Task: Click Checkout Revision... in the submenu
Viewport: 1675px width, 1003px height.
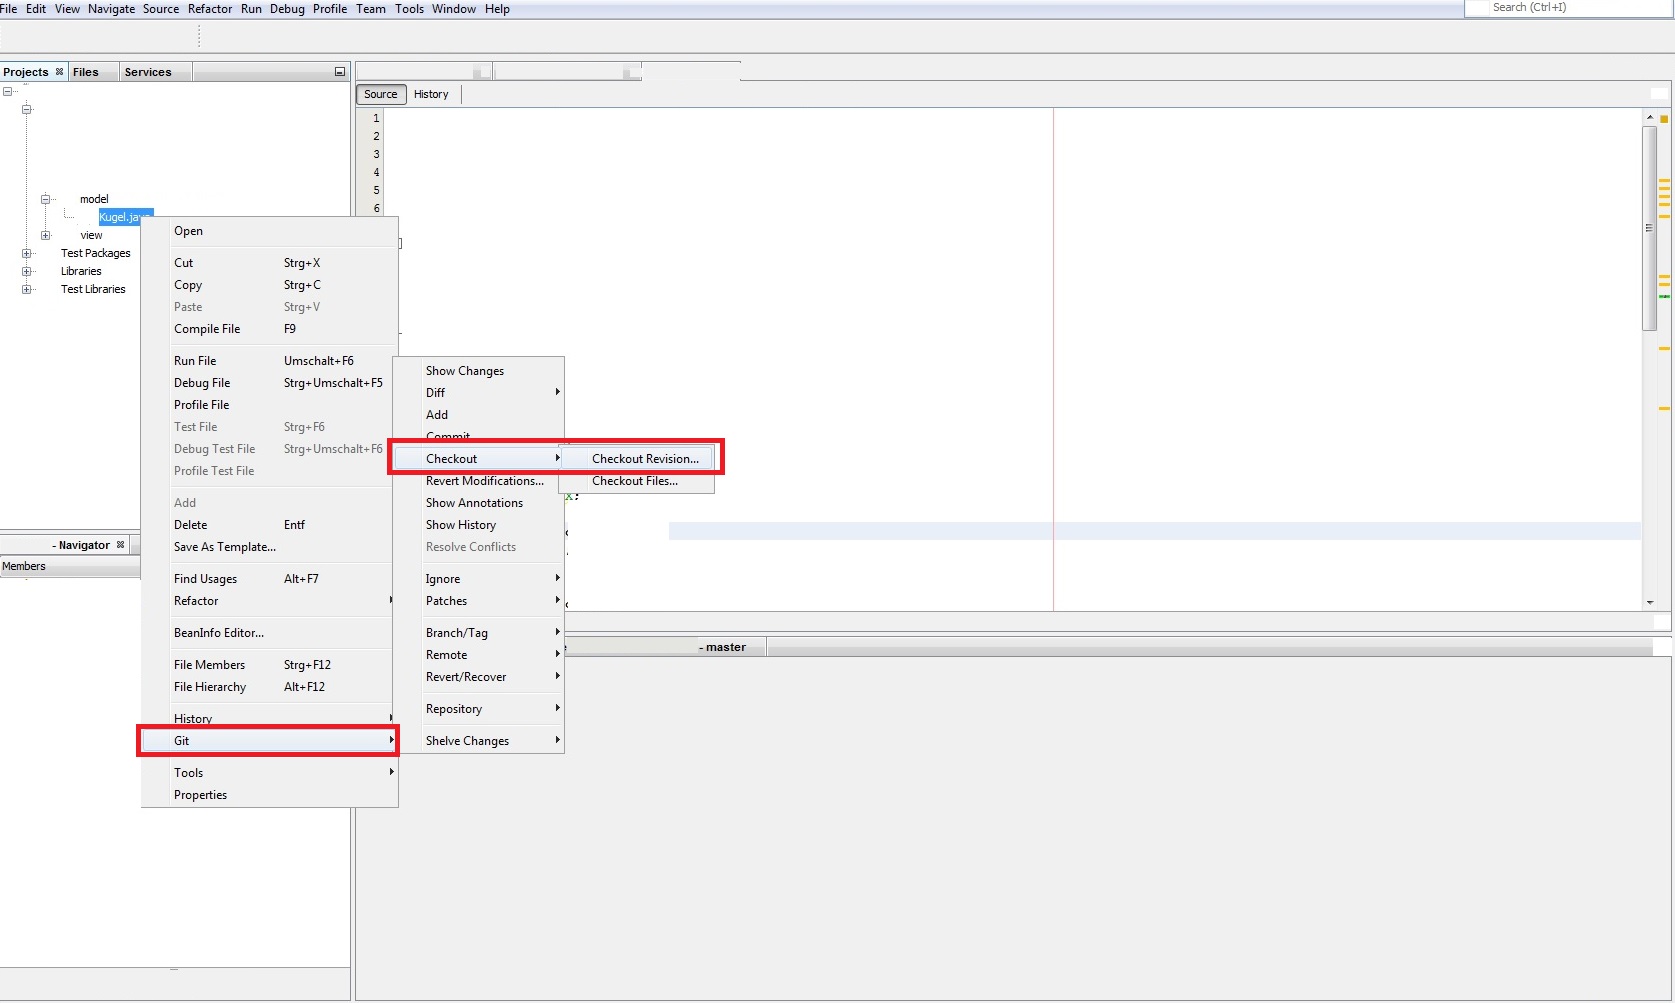Action: point(637,459)
